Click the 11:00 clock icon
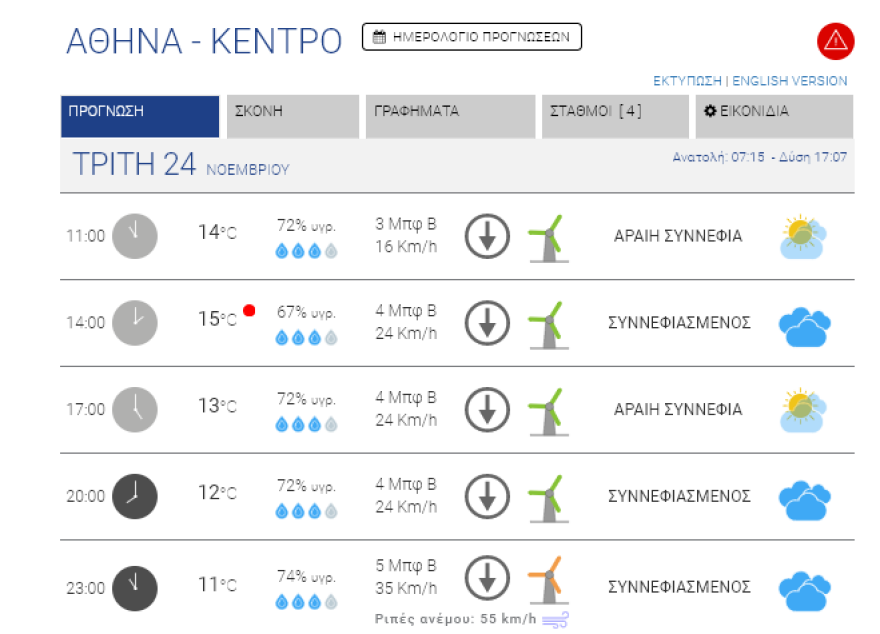The image size is (880, 634). (x=134, y=236)
